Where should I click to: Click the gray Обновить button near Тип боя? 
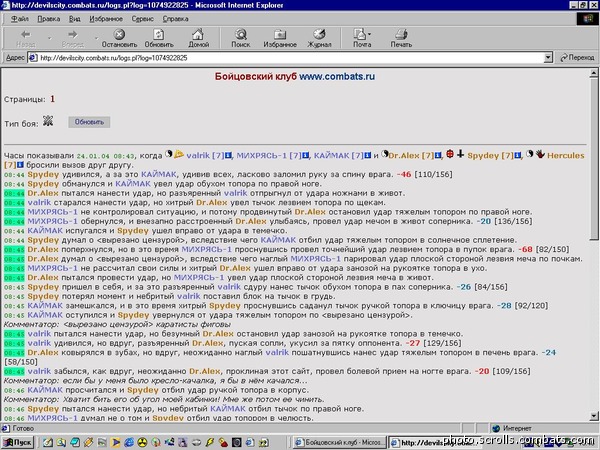(89, 122)
